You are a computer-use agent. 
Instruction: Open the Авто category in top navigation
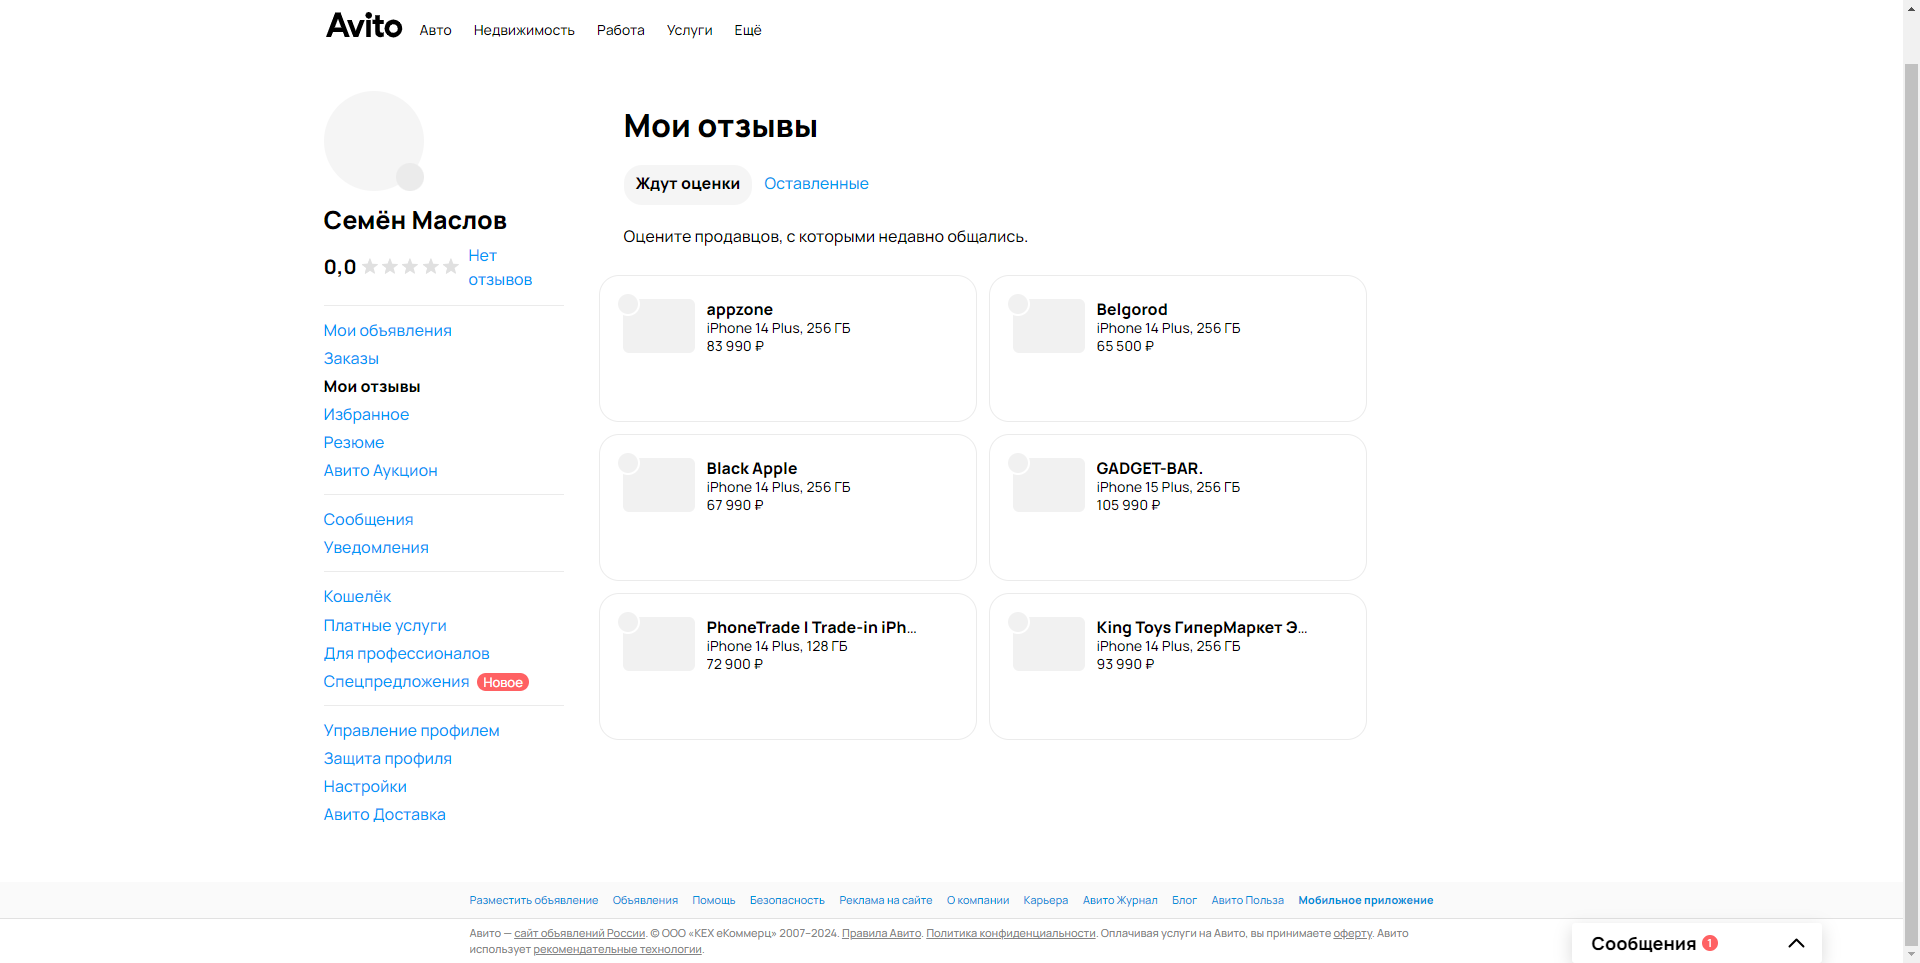click(435, 30)
